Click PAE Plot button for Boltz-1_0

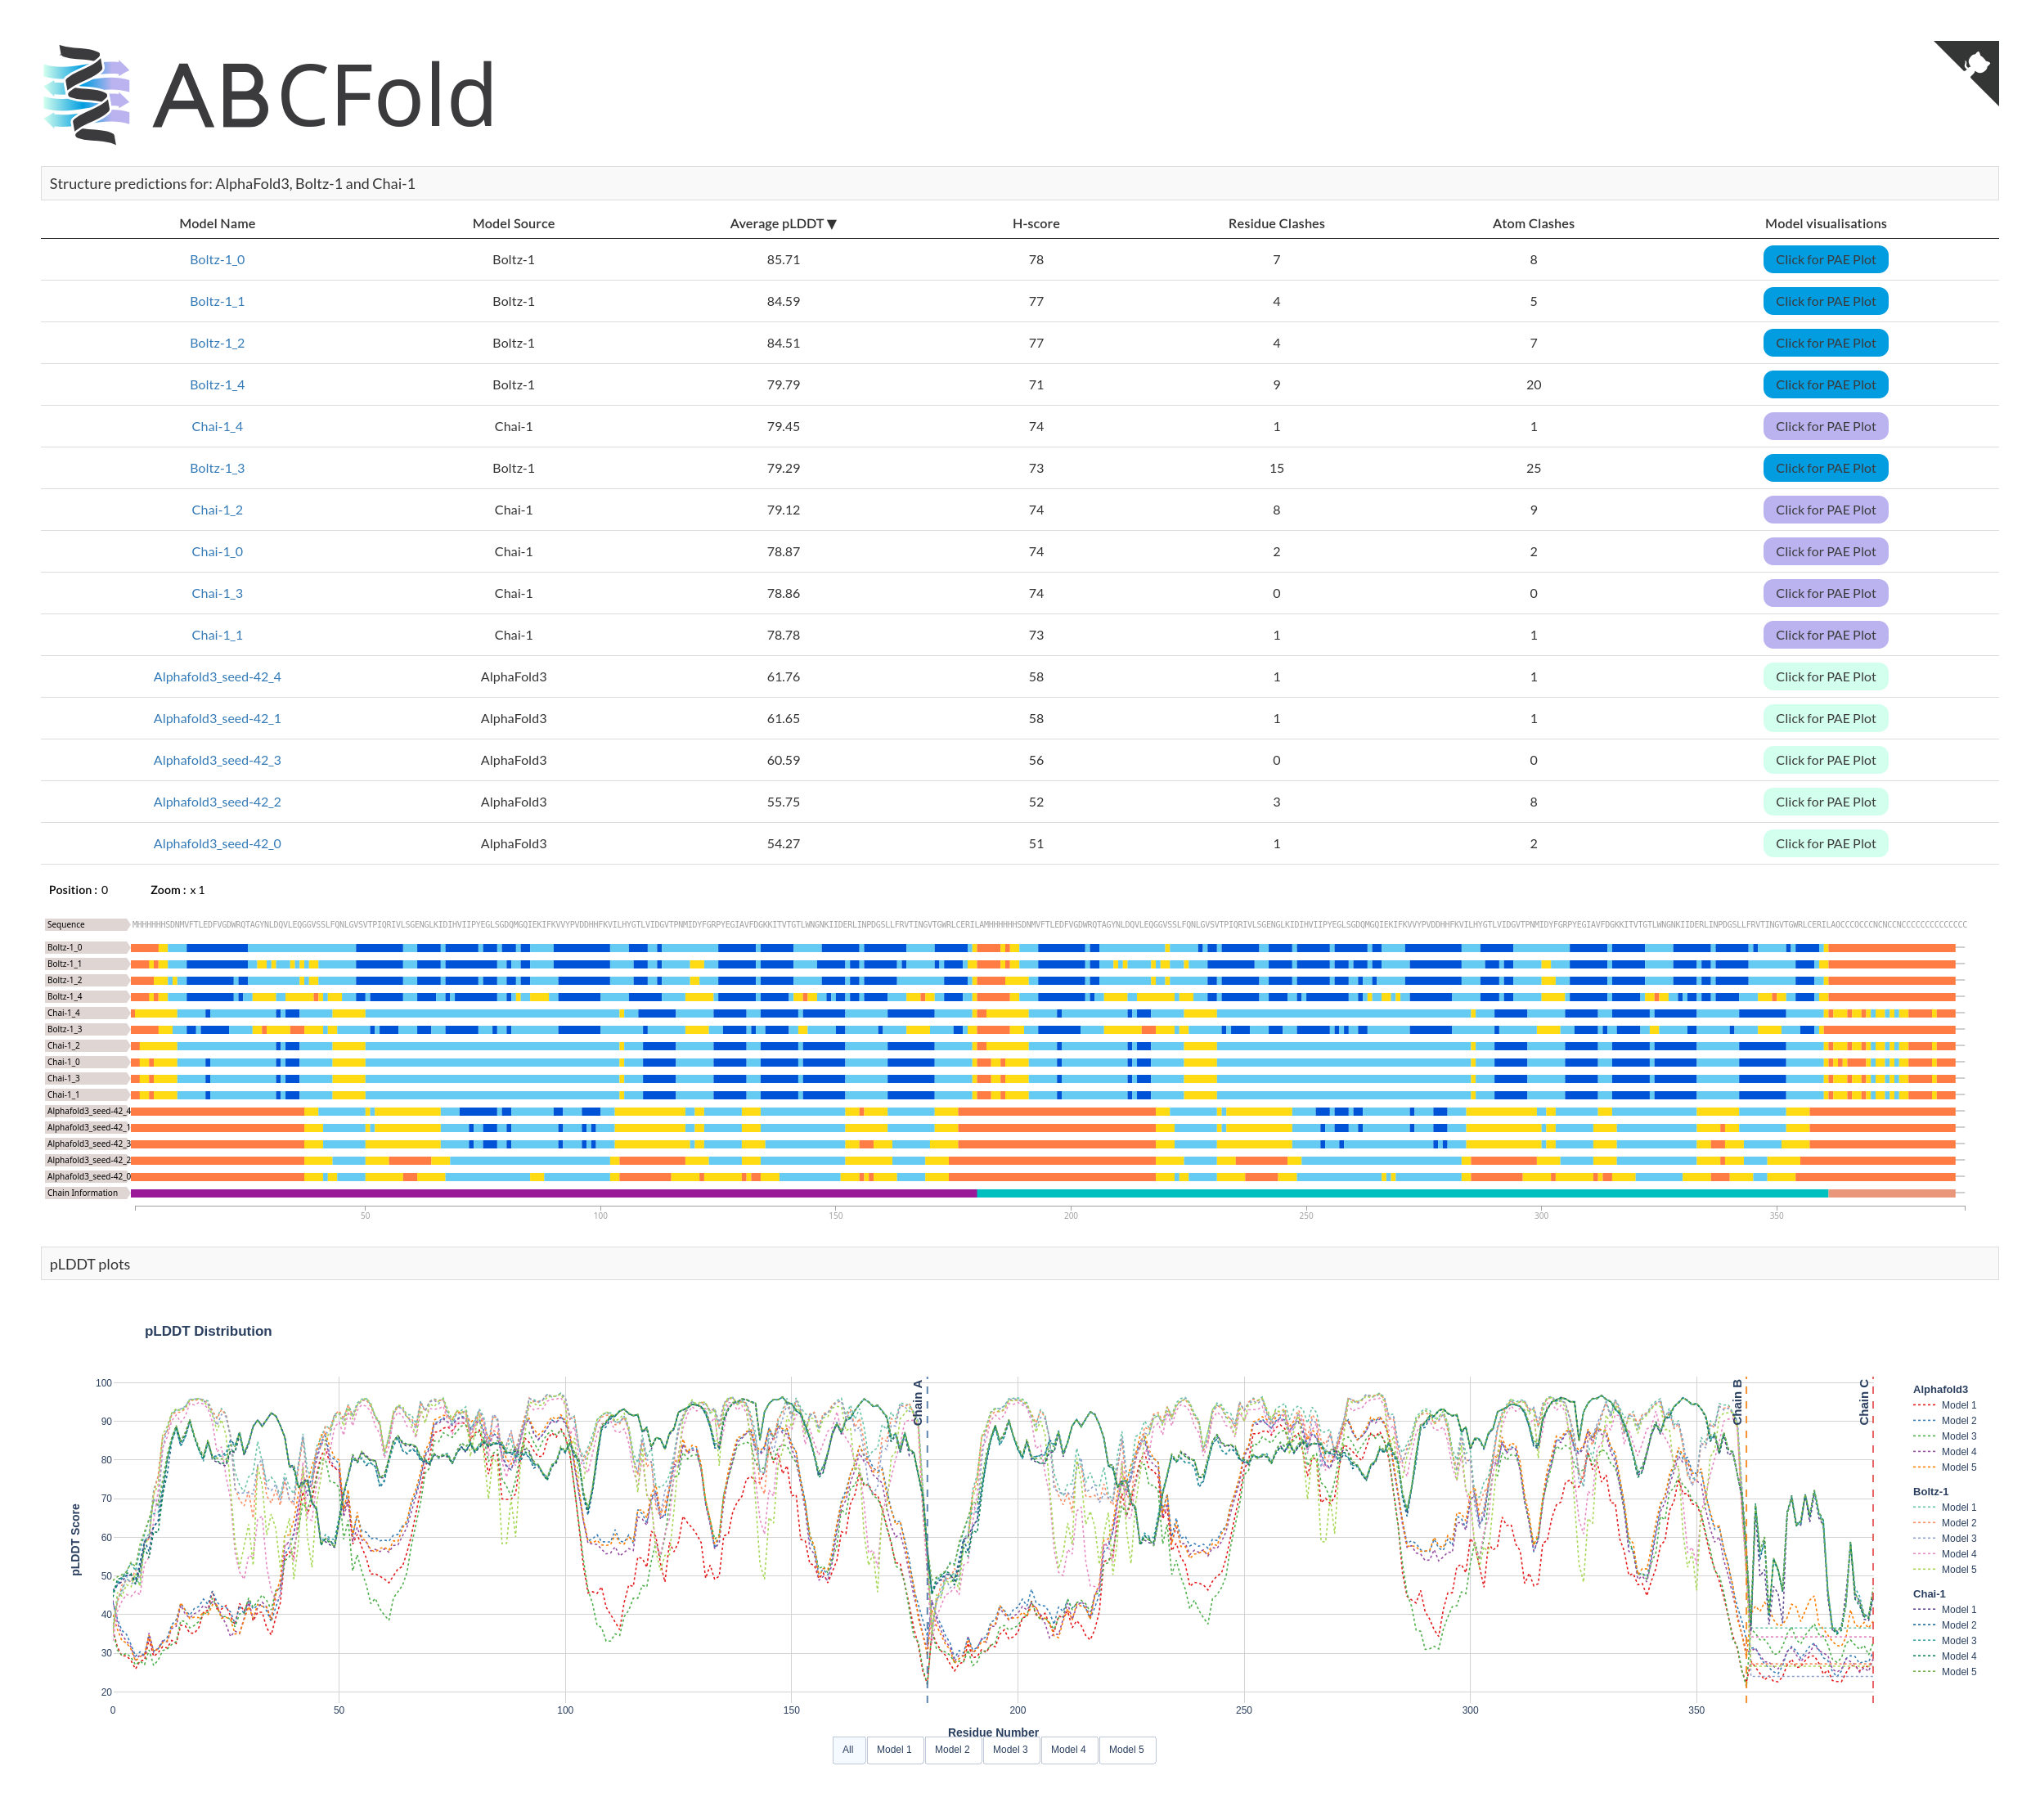coord(1824,260)
